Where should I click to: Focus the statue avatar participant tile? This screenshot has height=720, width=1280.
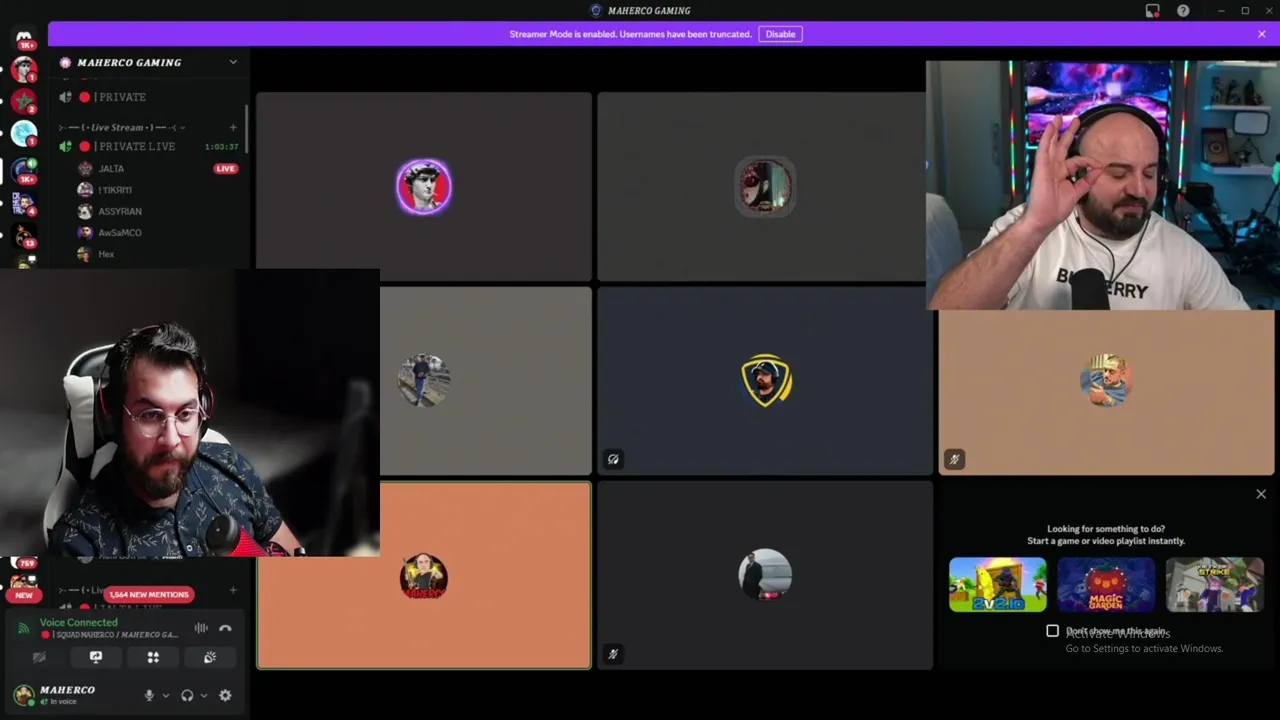424,186
